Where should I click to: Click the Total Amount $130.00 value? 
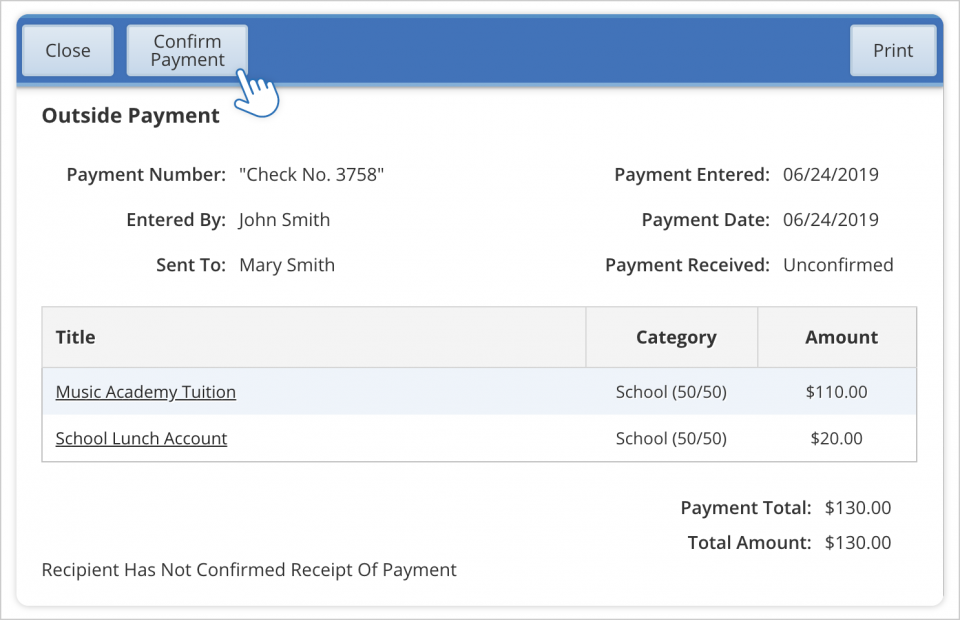(x=858, y=542)
